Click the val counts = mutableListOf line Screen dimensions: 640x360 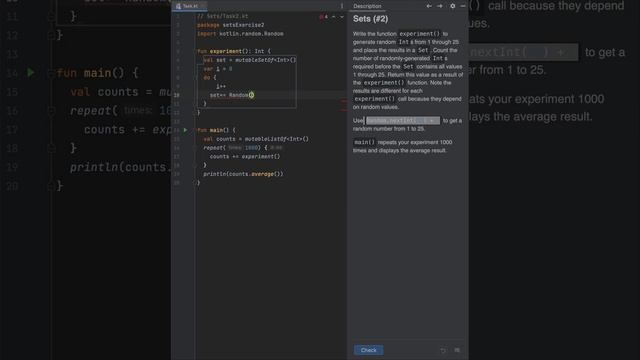256,139
